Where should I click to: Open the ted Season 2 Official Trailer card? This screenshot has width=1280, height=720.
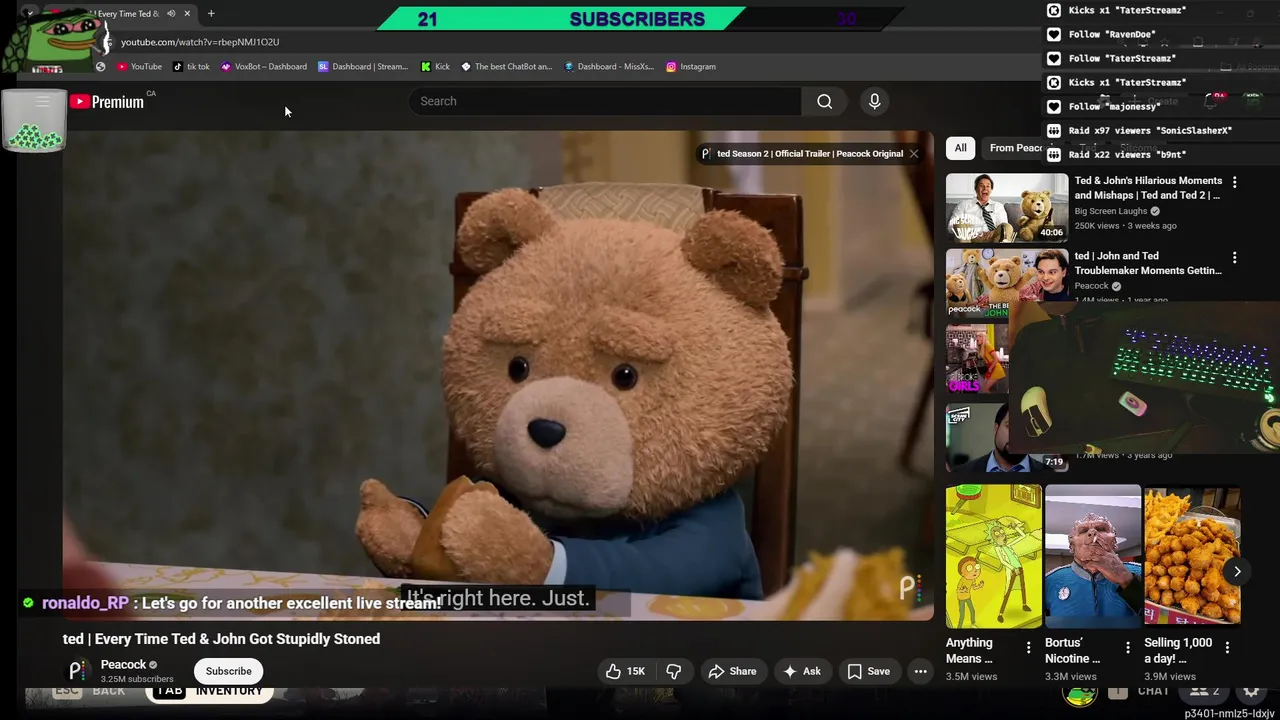802,153
